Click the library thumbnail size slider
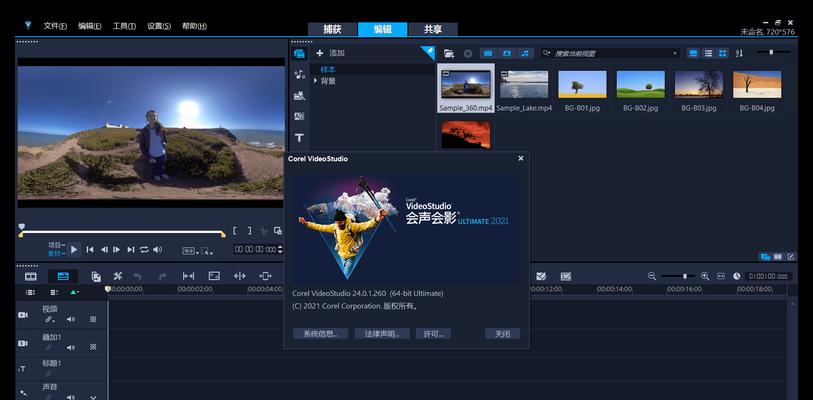 773,52
